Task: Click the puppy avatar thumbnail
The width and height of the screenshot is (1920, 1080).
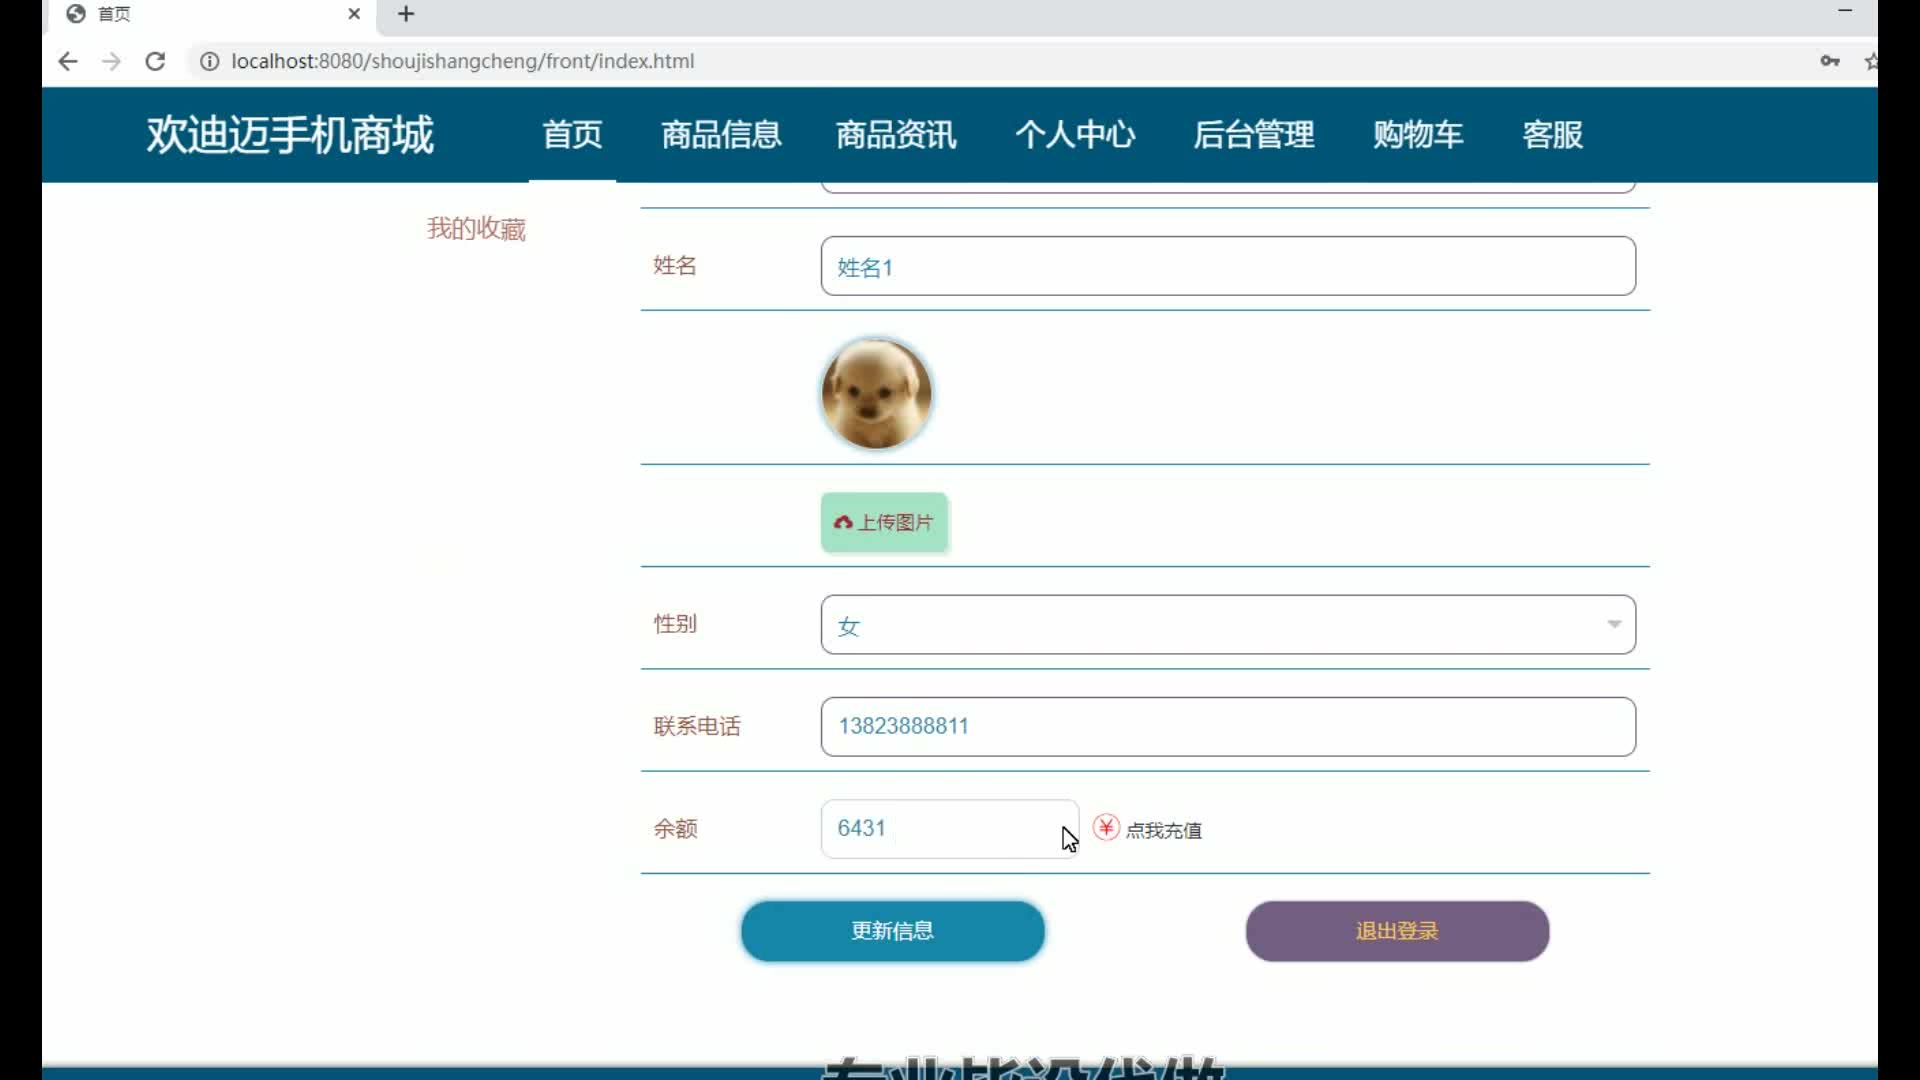Action: click(876, 393)
